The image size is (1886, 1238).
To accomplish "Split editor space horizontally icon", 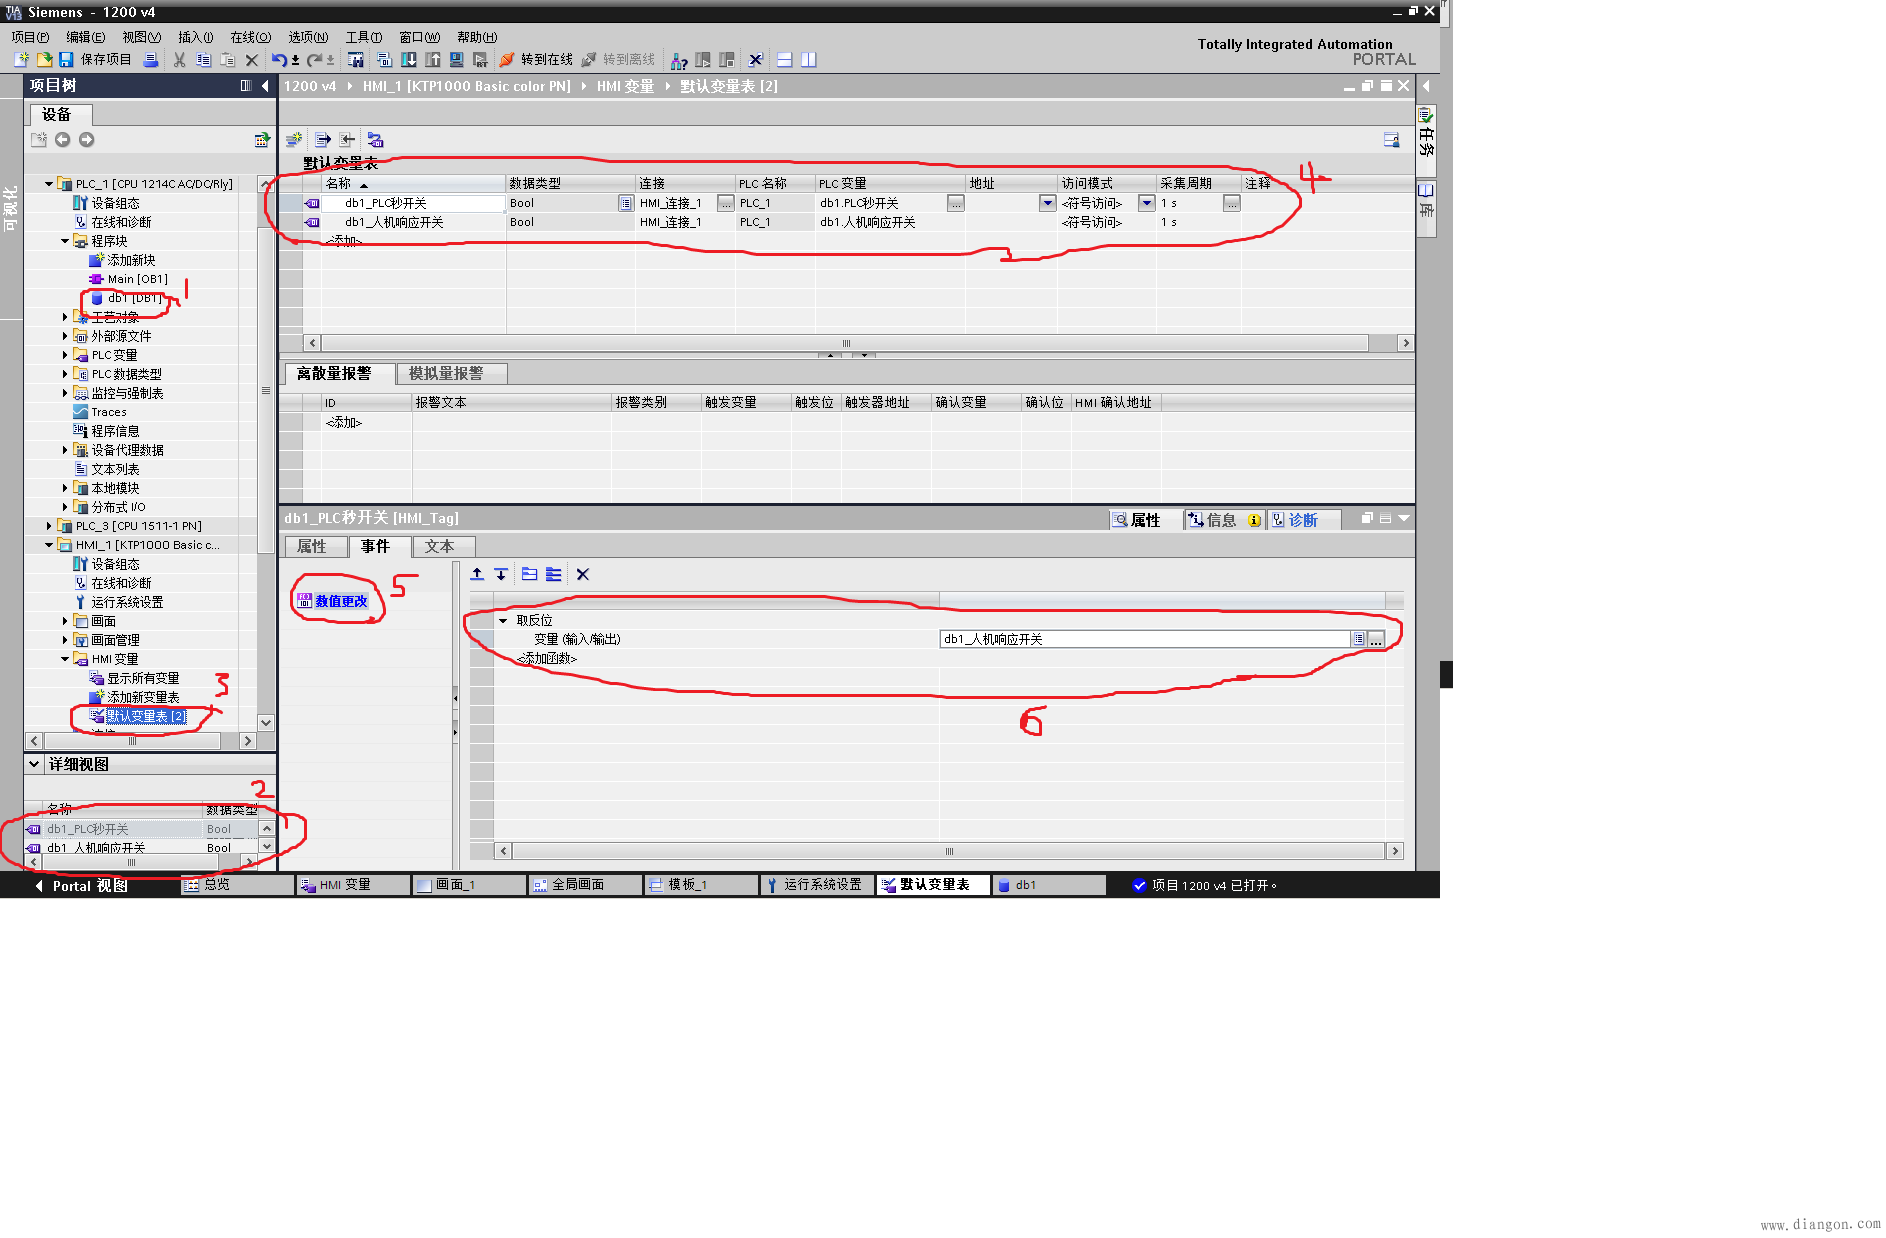I will click(784, 60).
